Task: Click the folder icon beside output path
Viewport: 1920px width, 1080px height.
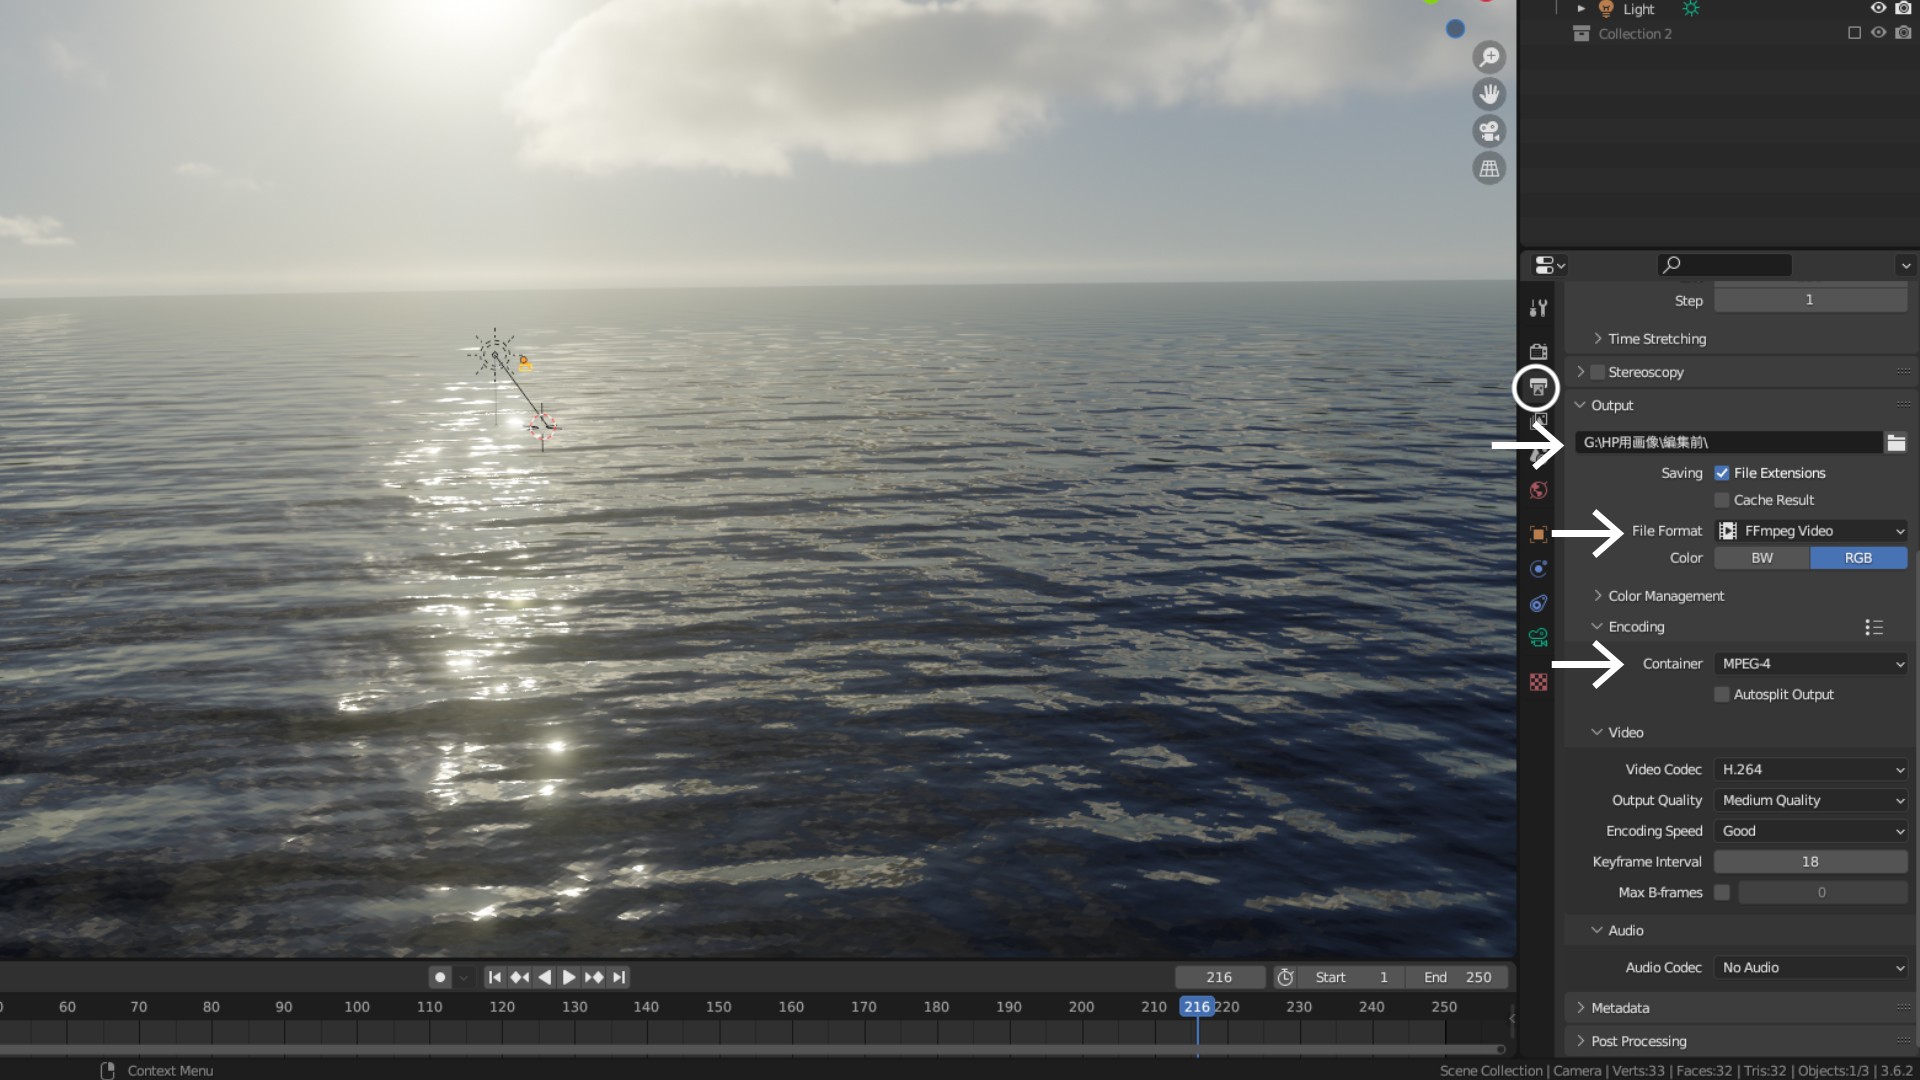Action: click(x=1896, y=443)
